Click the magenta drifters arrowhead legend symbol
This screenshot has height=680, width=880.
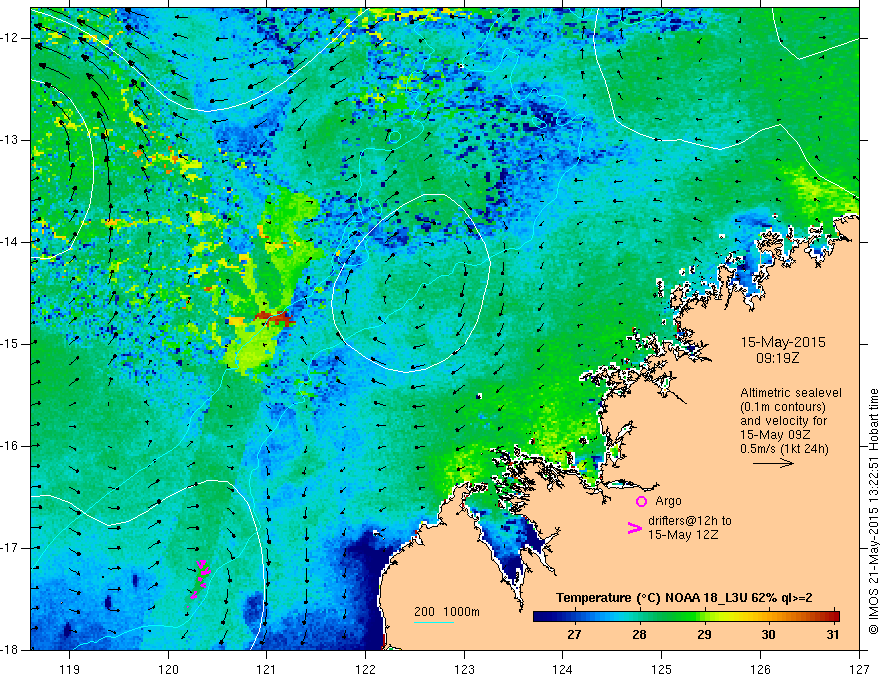coord(634,528)
